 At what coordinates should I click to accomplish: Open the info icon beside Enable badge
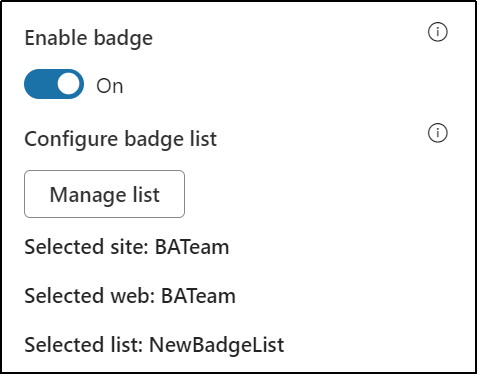[437, 32]
